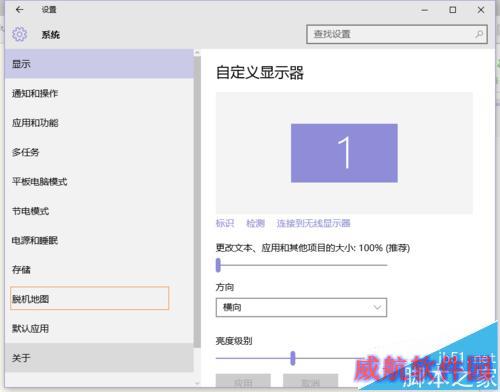The image size is (500, 392).
Task: Select 脱机地图 in the sidebar
Action: [x=89, y=298]
